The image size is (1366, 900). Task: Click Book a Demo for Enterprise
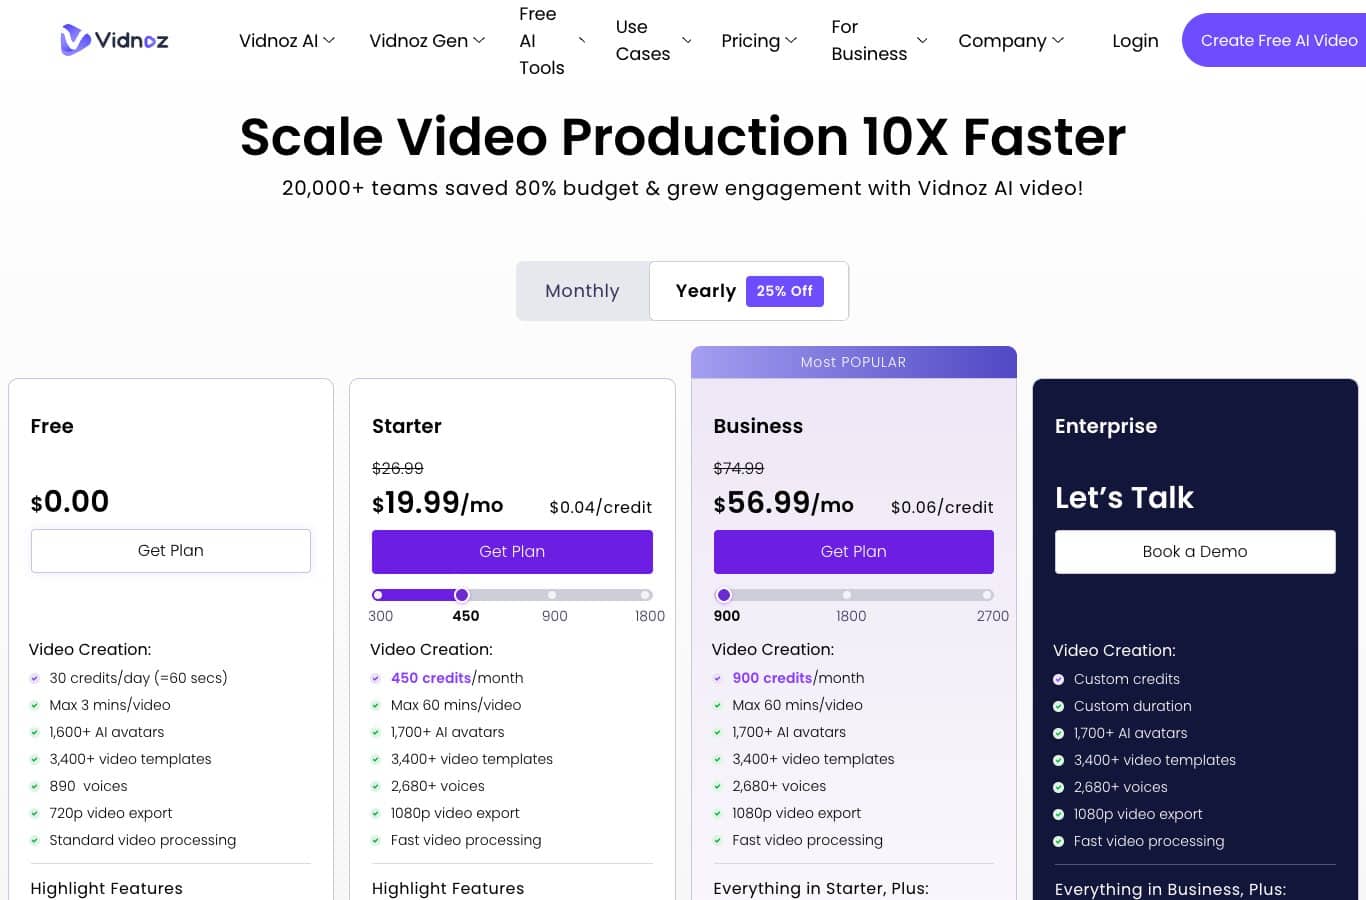pyautogui.click(x=1195, y=552)
